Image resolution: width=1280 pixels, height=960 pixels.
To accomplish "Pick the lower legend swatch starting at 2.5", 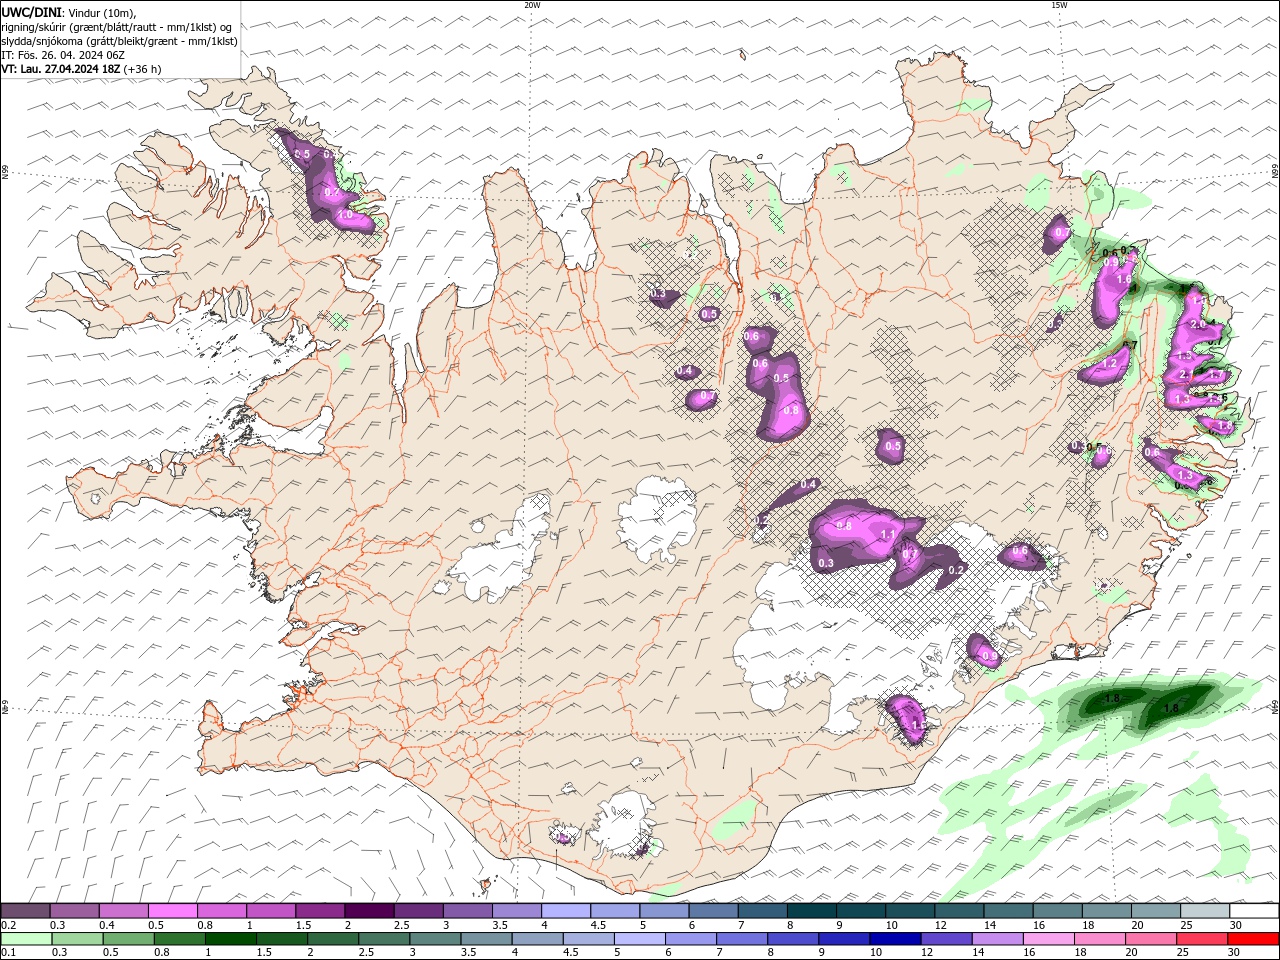I will [x=383, y=938].
